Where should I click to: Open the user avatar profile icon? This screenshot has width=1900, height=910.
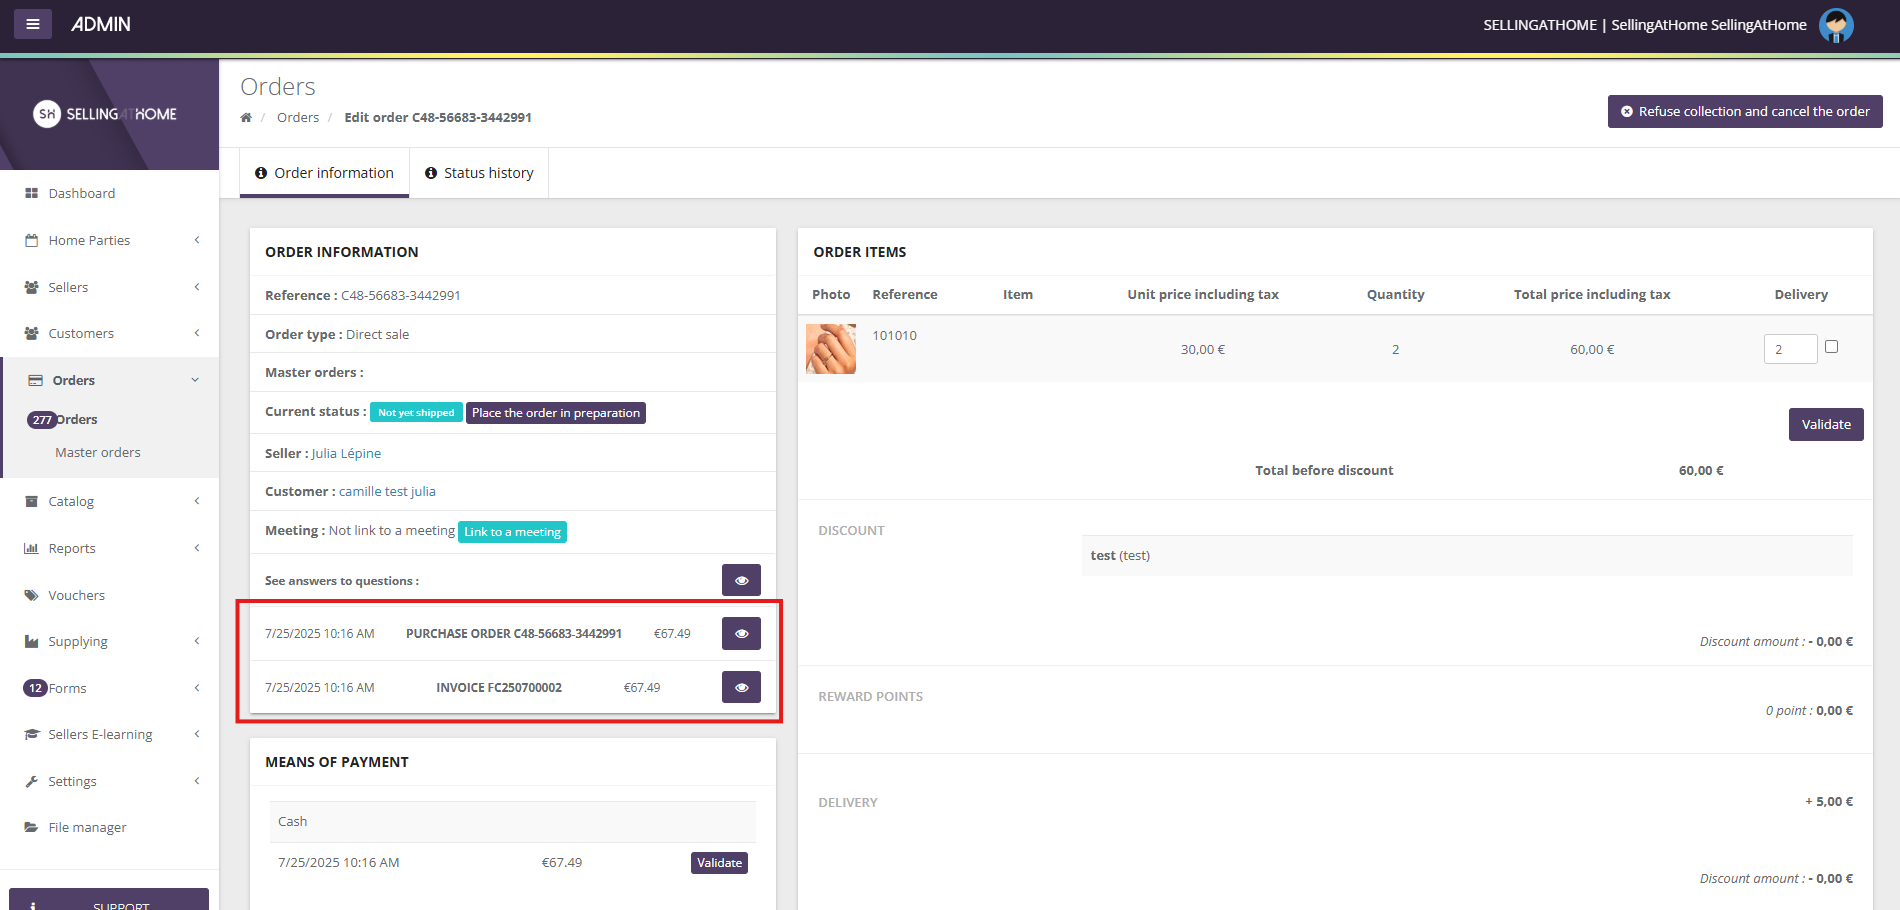pyautogui.click(x=1836, y=25)
